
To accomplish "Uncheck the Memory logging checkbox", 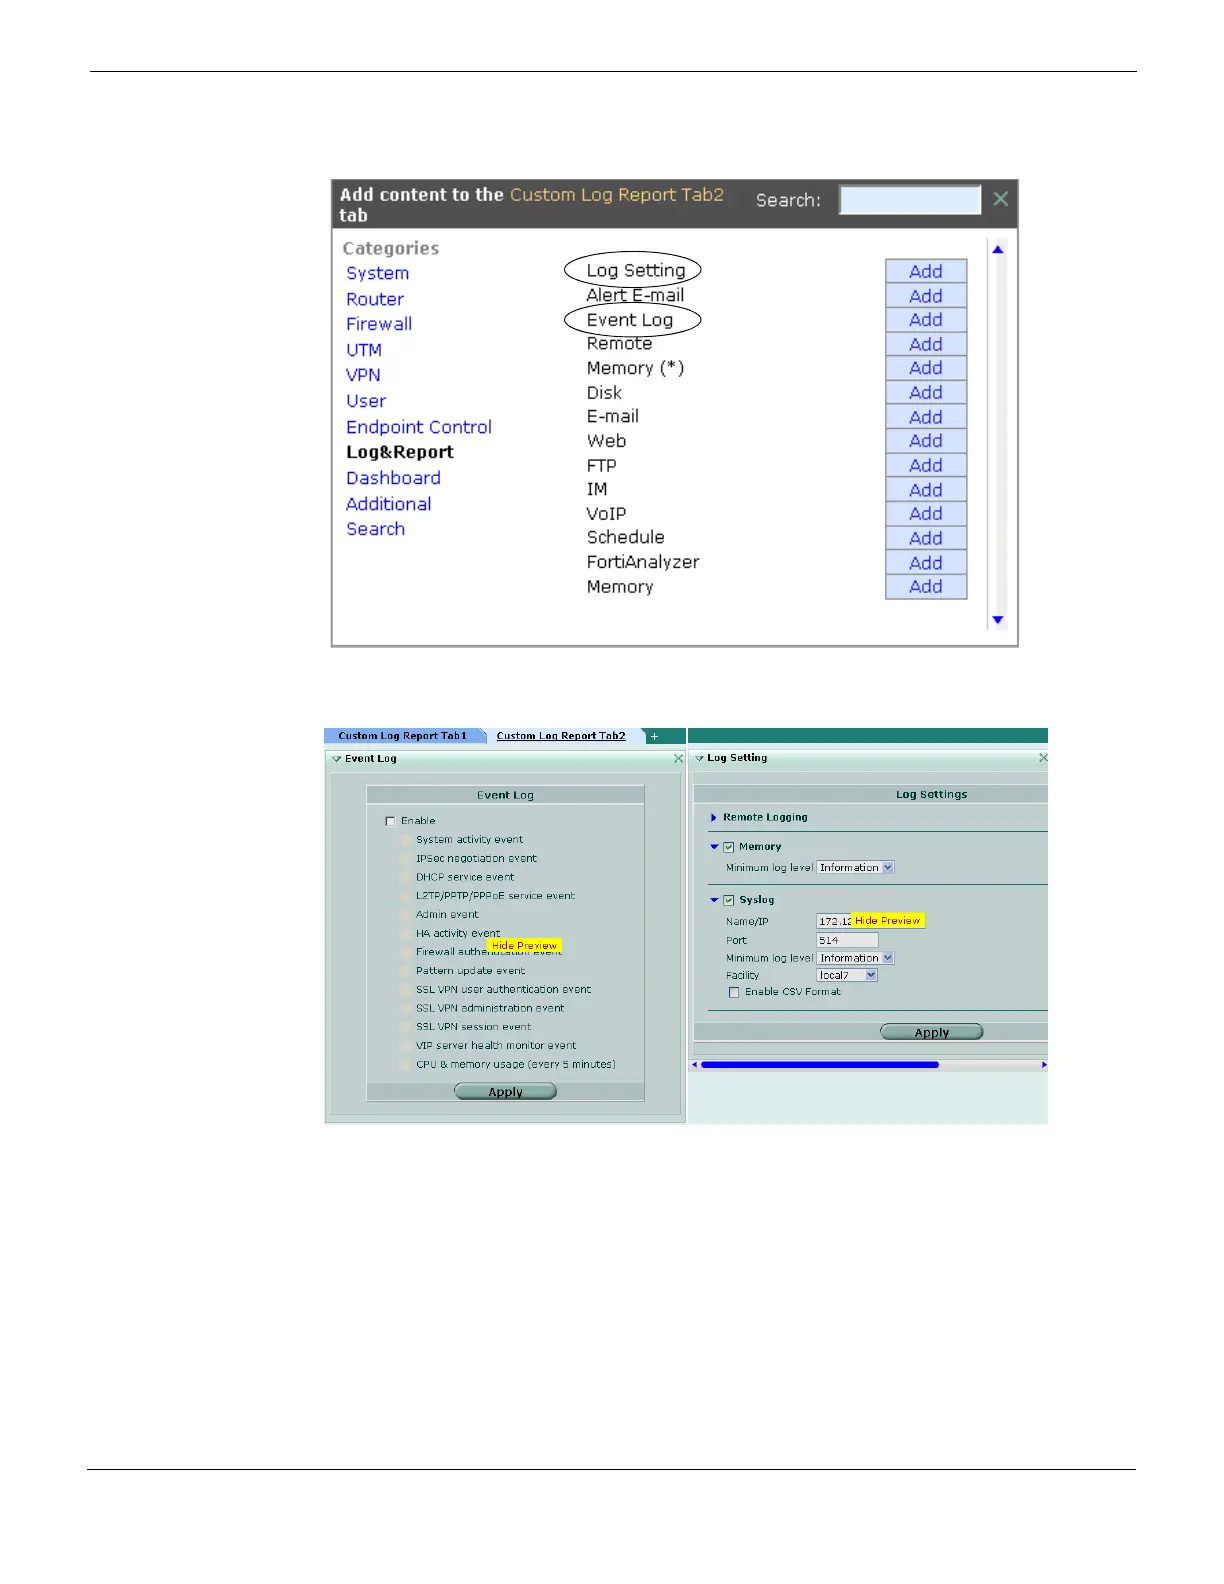I will click(729, 847).
